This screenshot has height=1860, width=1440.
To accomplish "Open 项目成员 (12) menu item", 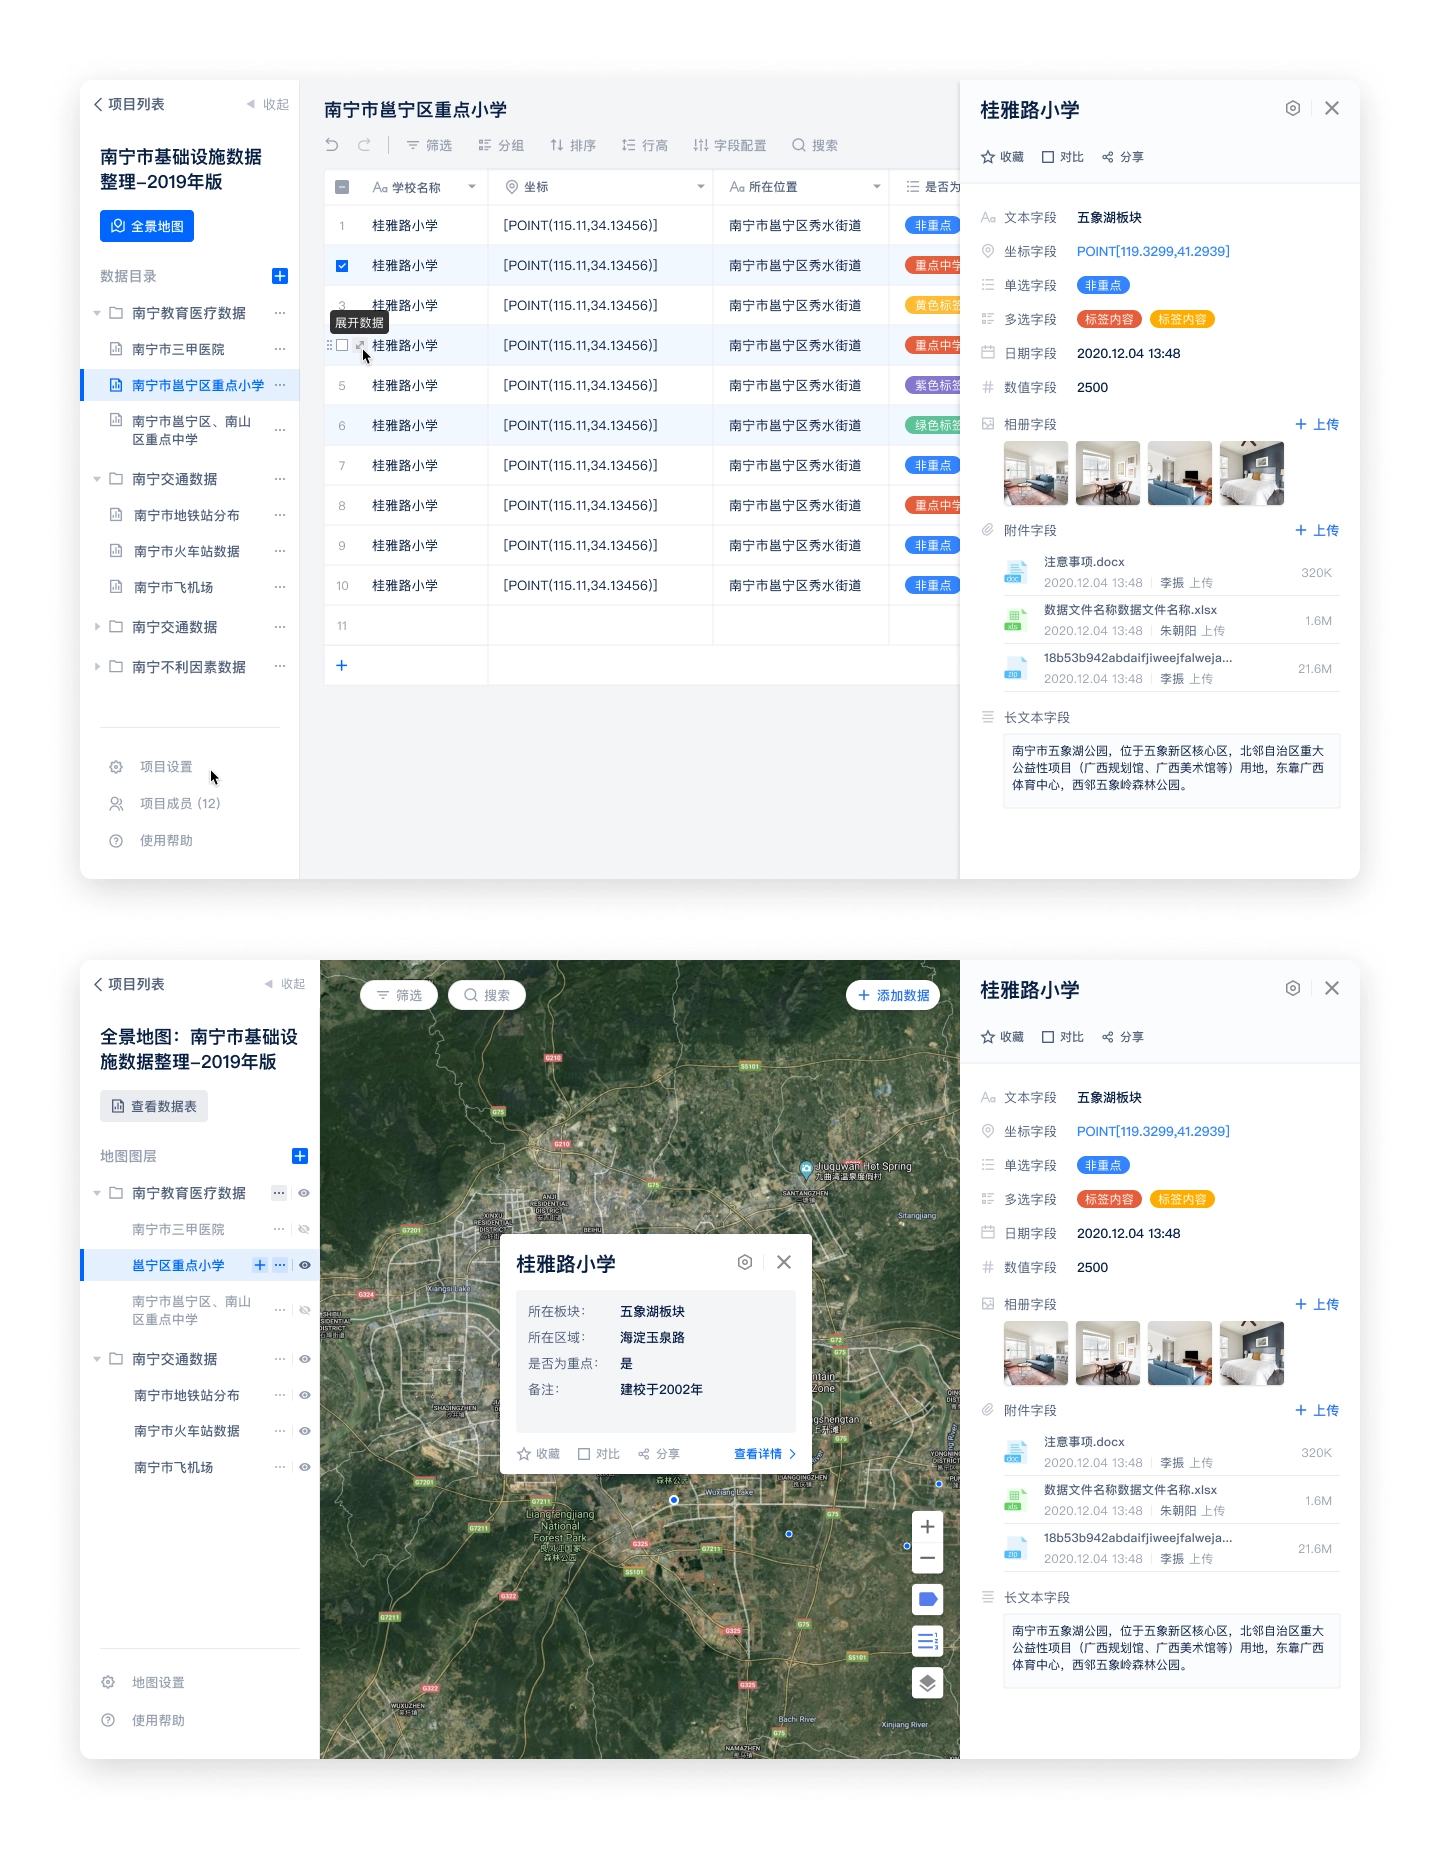I will pyautogui.click(x=180, y=803).
